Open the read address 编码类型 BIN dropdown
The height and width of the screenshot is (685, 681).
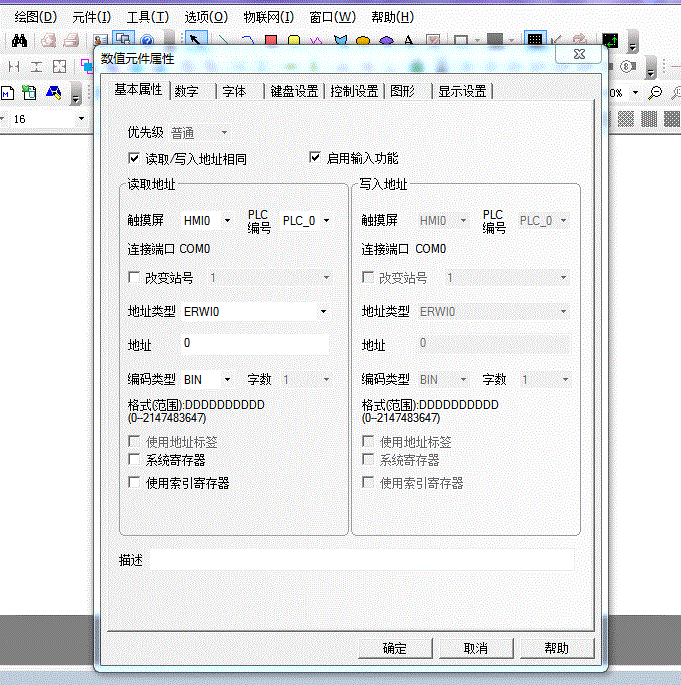pyautogui.click(x=227, y=380)
